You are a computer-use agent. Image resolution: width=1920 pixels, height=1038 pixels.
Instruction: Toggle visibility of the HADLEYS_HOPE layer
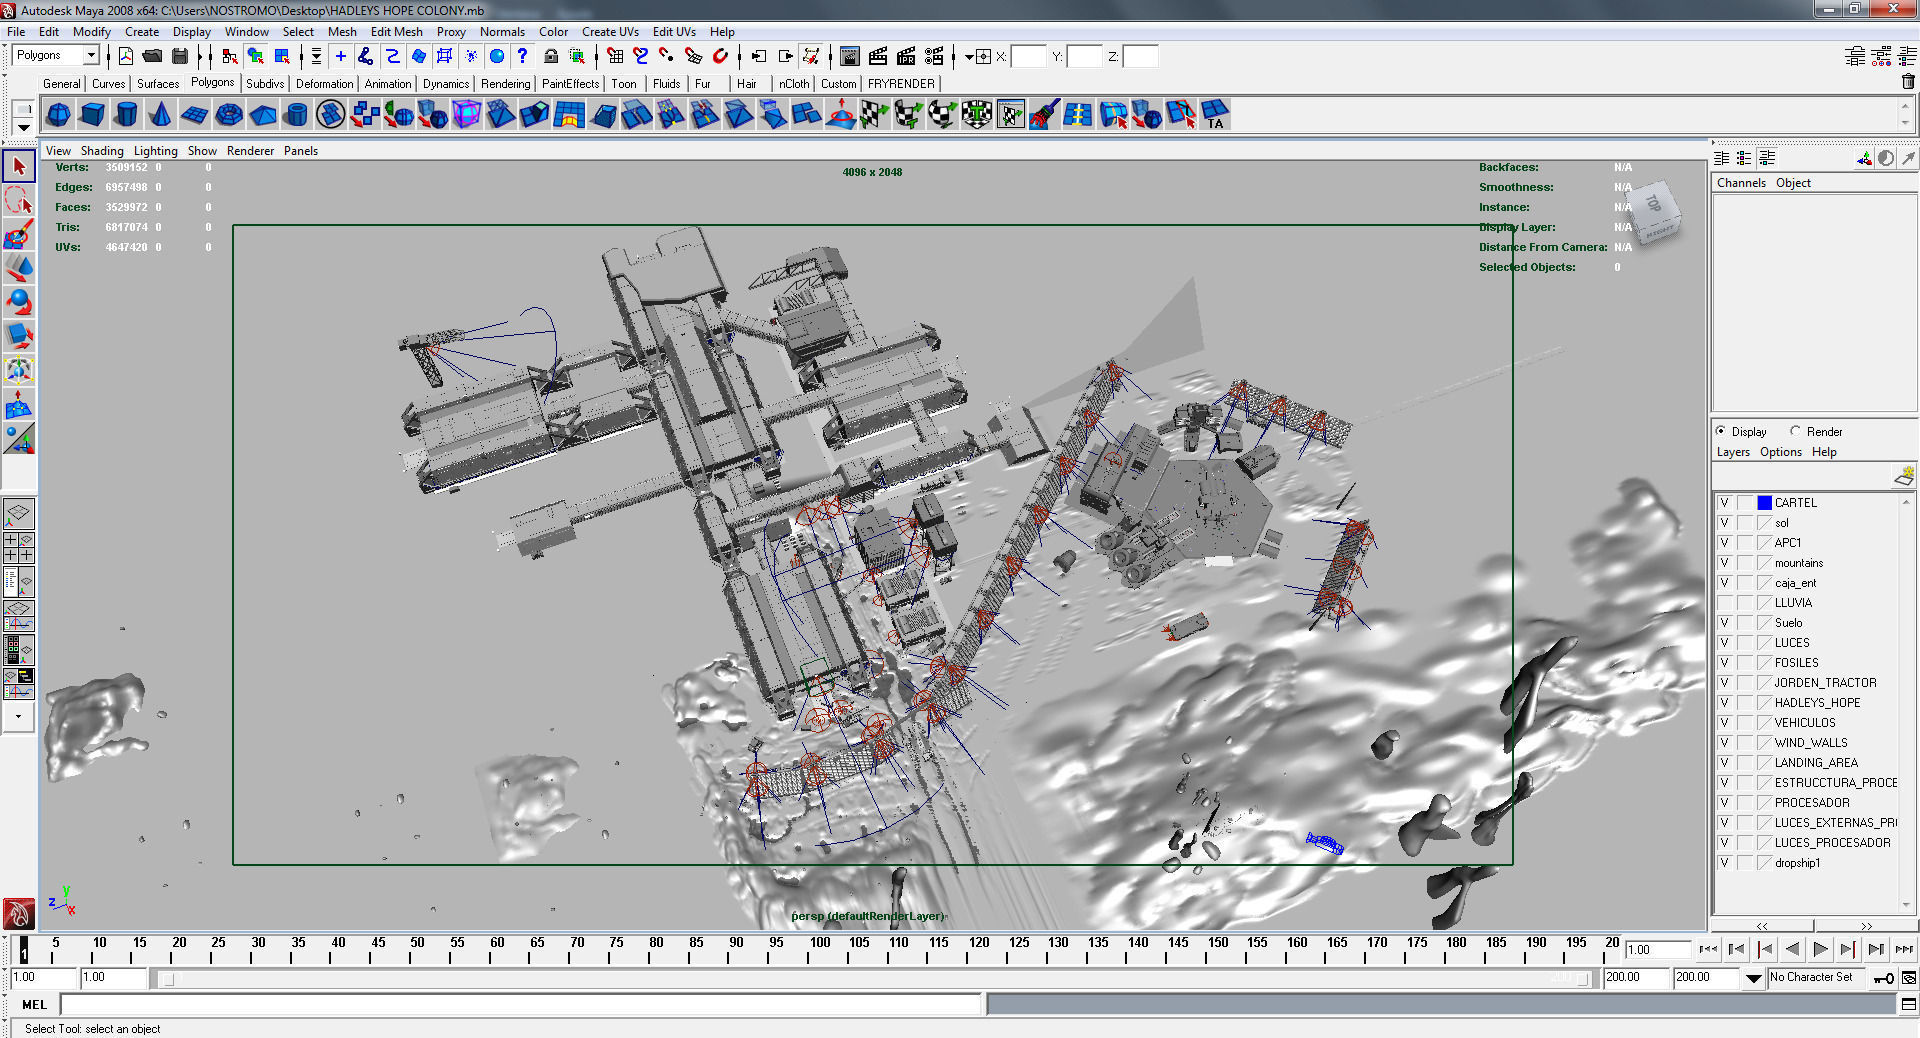point(1725,703)
